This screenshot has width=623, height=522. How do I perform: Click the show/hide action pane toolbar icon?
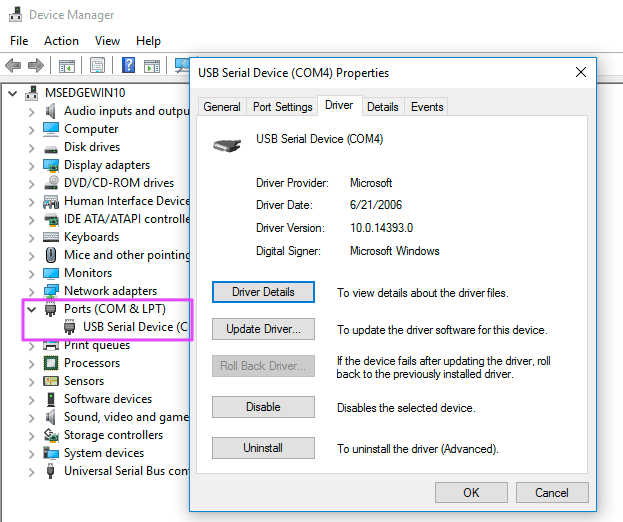tap(152, 66)
